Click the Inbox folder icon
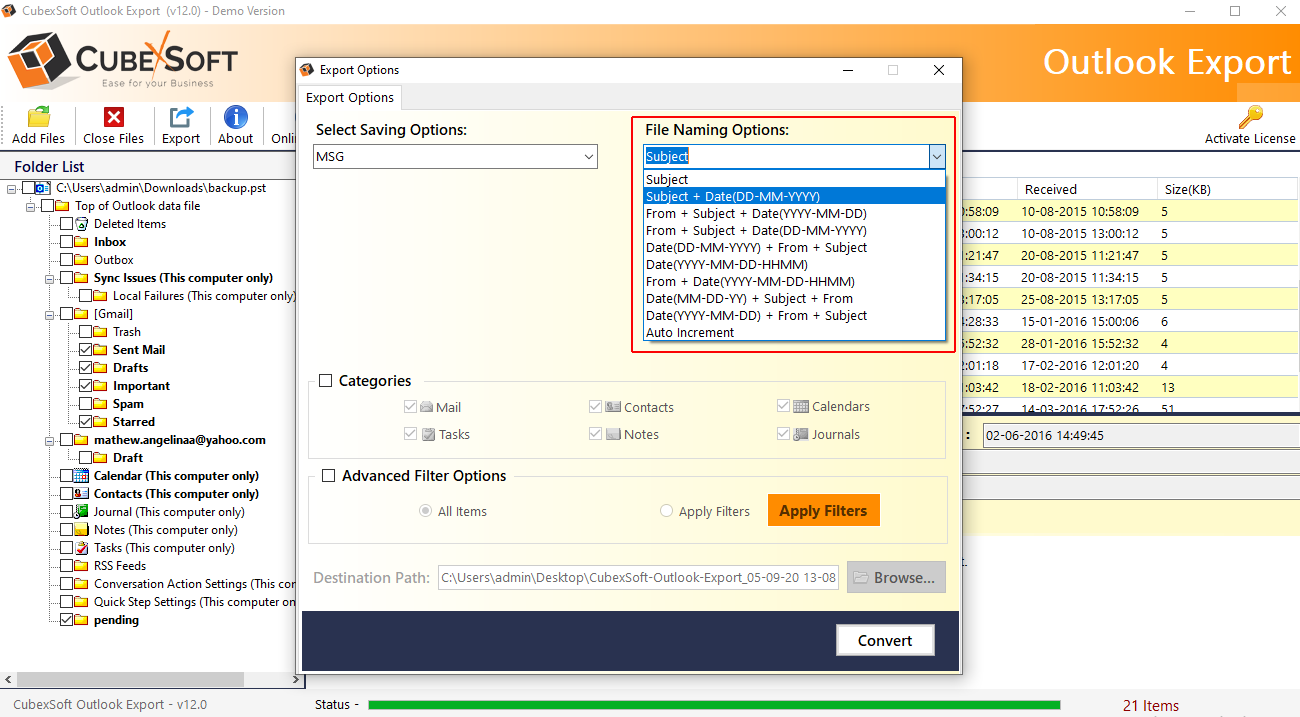 (x=82, y=242)
